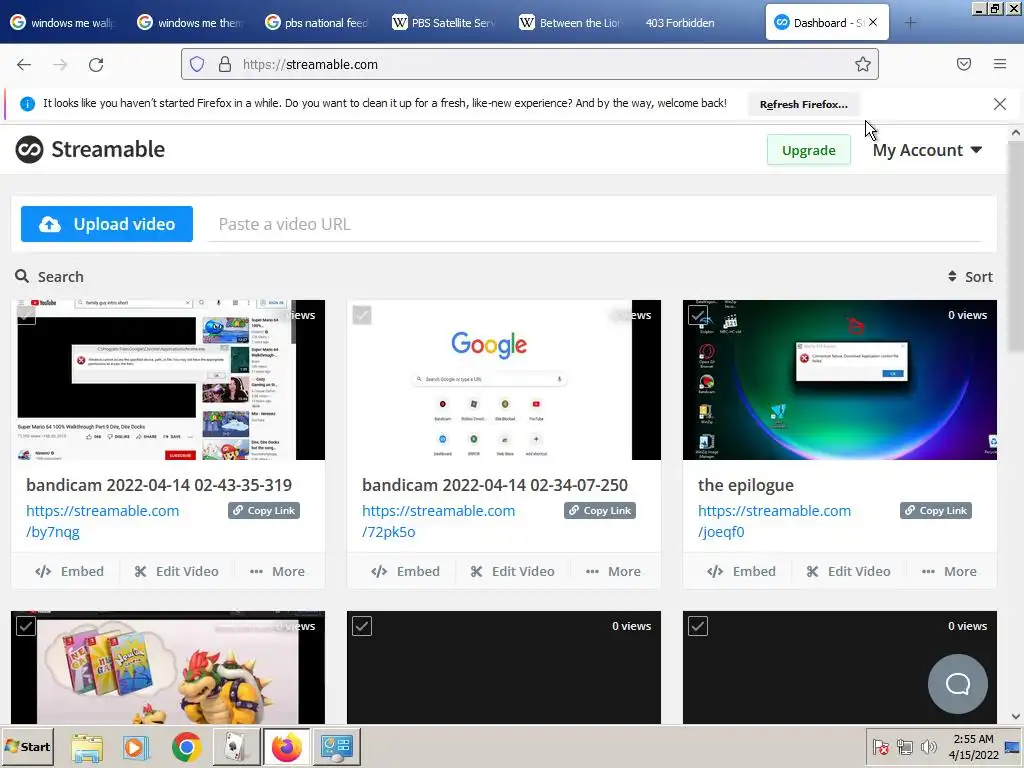The image size is (1024, 768).
Task: Open the streamable.com/by7nqg link
Action: [103, 521]
